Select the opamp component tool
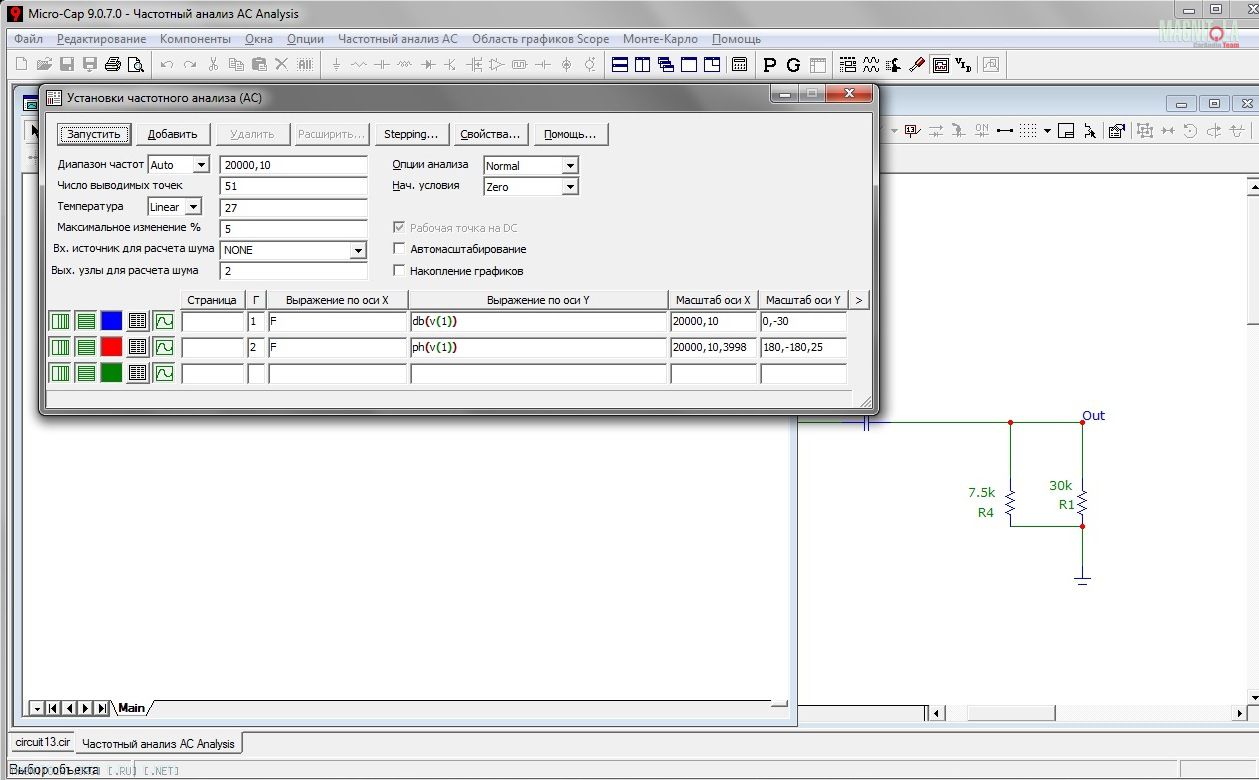This screenshot has height=780, width=1259. click(497, 65)
